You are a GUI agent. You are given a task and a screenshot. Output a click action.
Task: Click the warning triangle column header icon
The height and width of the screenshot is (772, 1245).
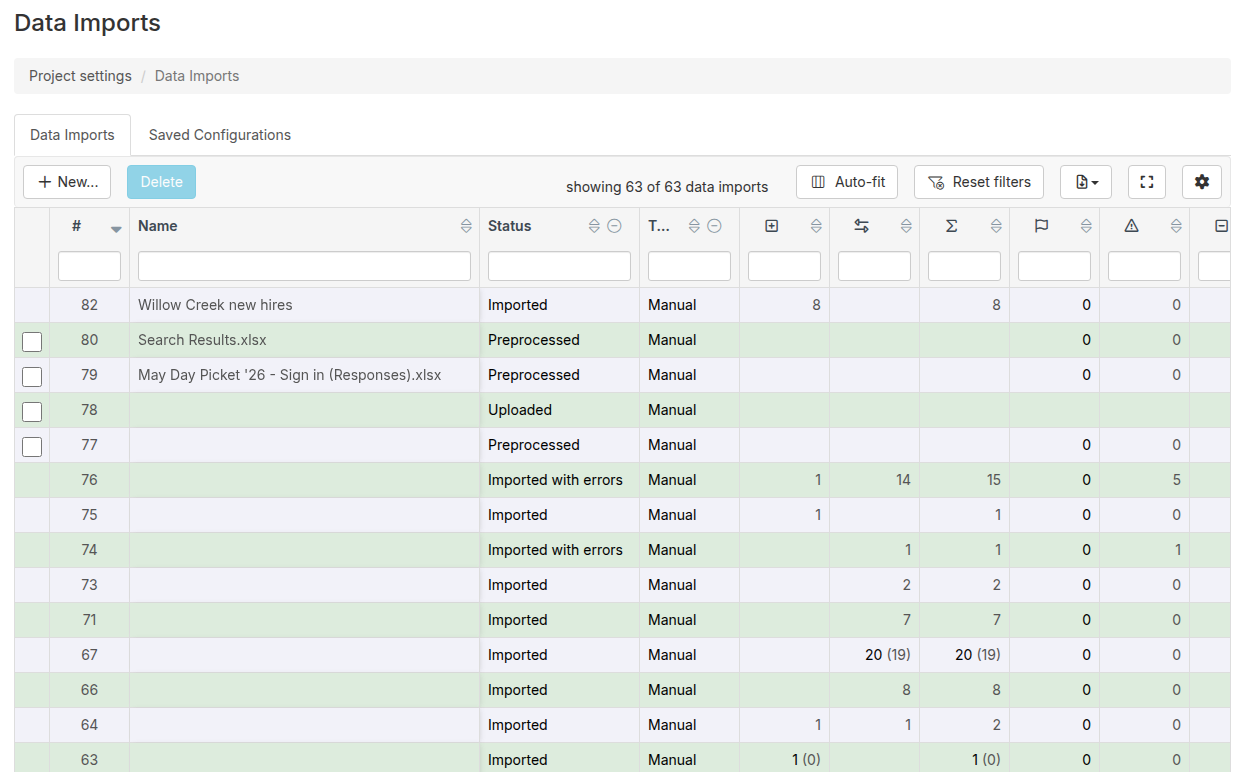[x=1131, y=226]
